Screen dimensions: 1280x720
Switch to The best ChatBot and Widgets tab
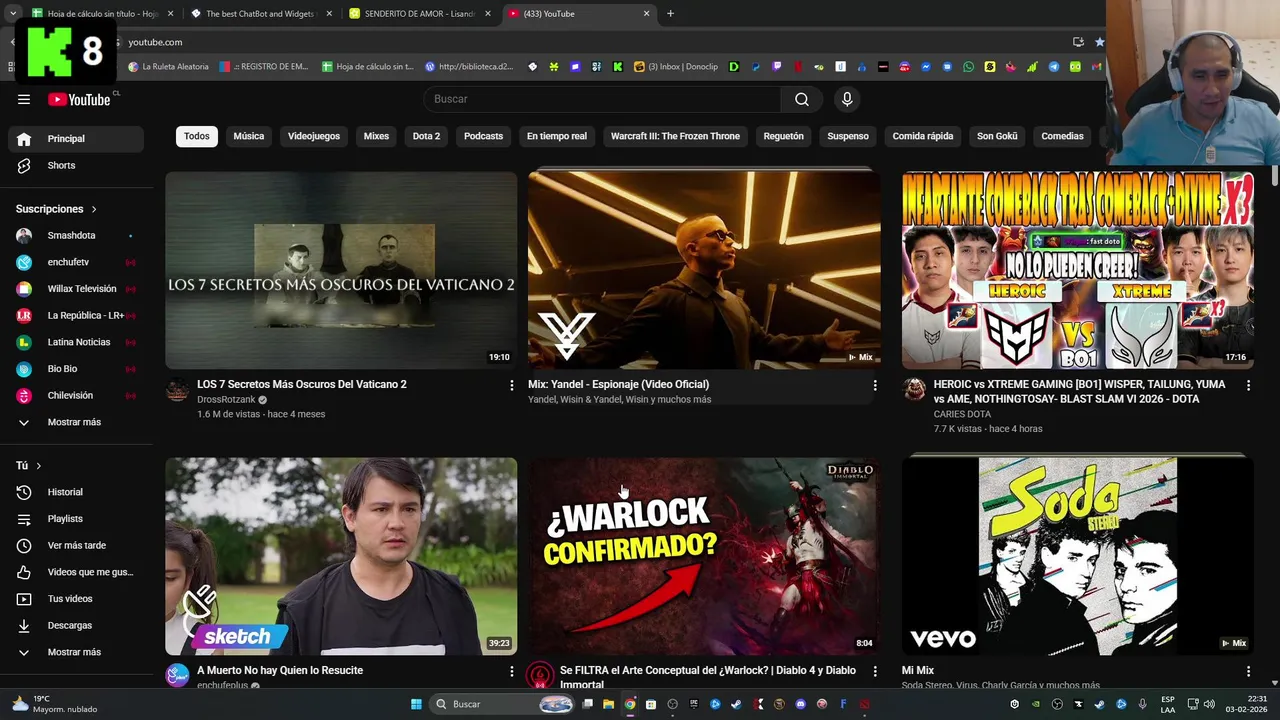click(x=260, y=14)
